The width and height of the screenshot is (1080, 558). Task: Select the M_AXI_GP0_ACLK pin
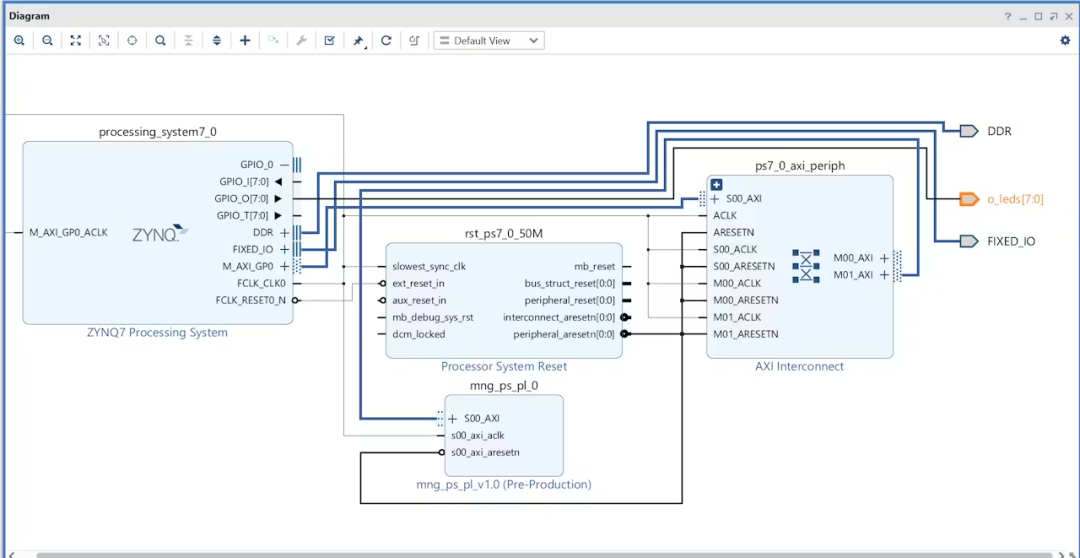tap(68, 233)
